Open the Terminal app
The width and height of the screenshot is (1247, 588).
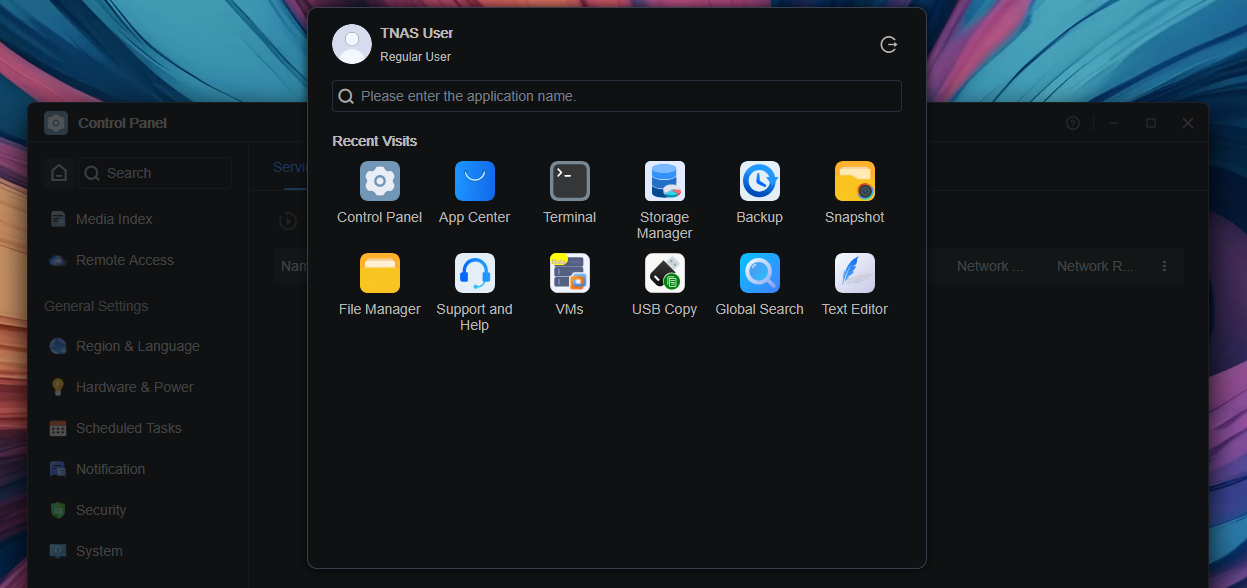coord(569,181)
